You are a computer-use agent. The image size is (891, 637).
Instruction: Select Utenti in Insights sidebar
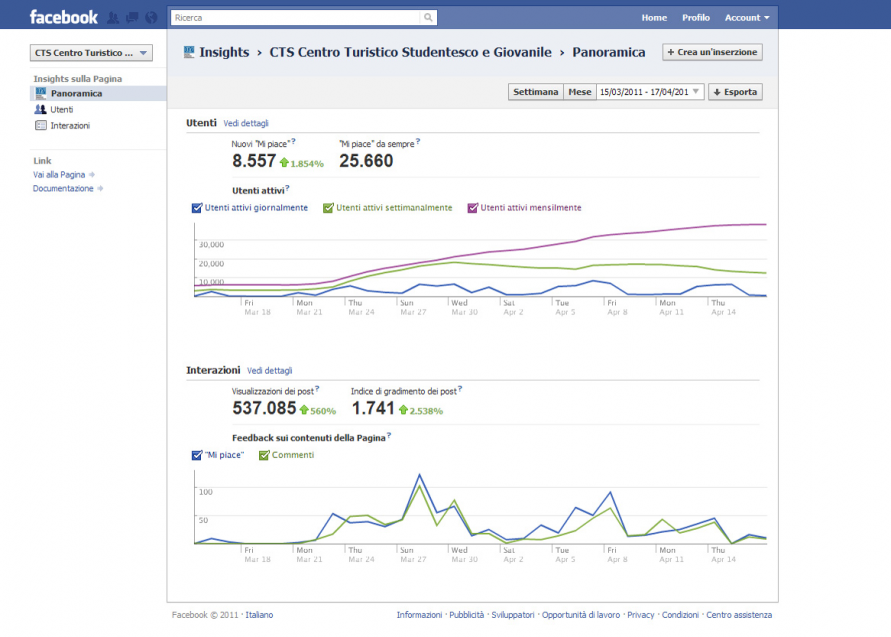(x=61, y=110)
